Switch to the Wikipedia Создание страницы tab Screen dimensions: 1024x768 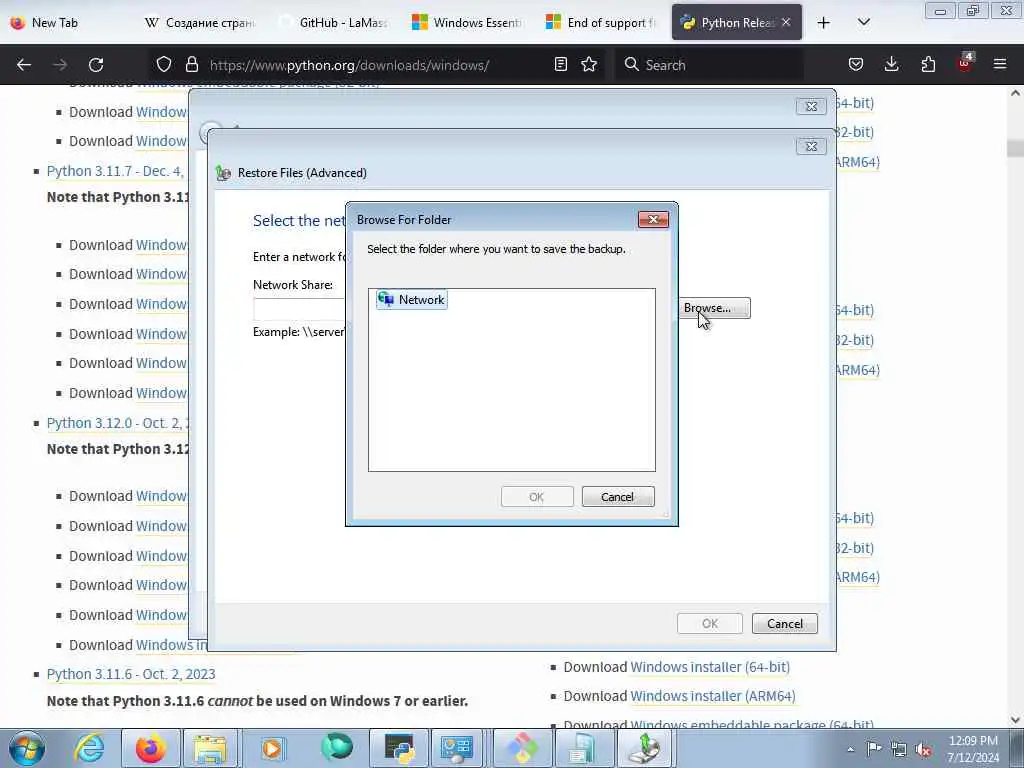coord(199,23)
